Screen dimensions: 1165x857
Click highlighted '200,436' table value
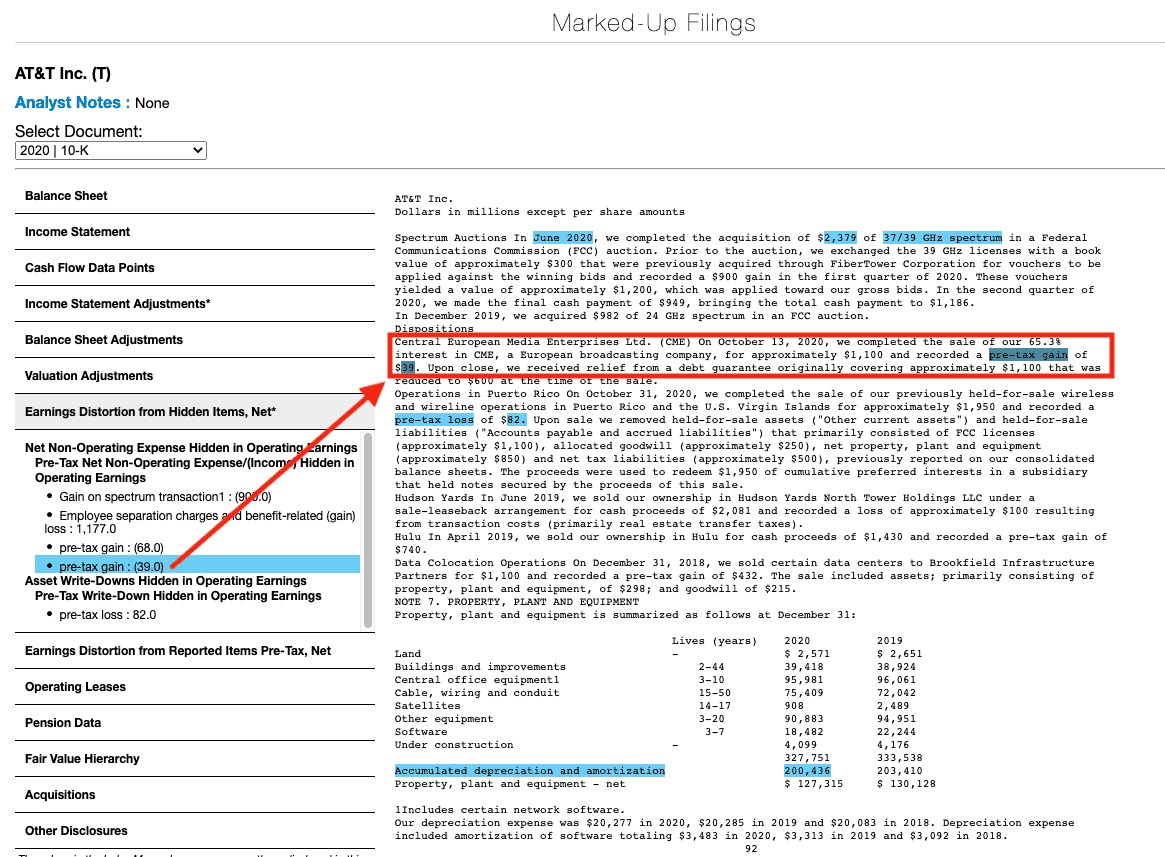(807, 771)
